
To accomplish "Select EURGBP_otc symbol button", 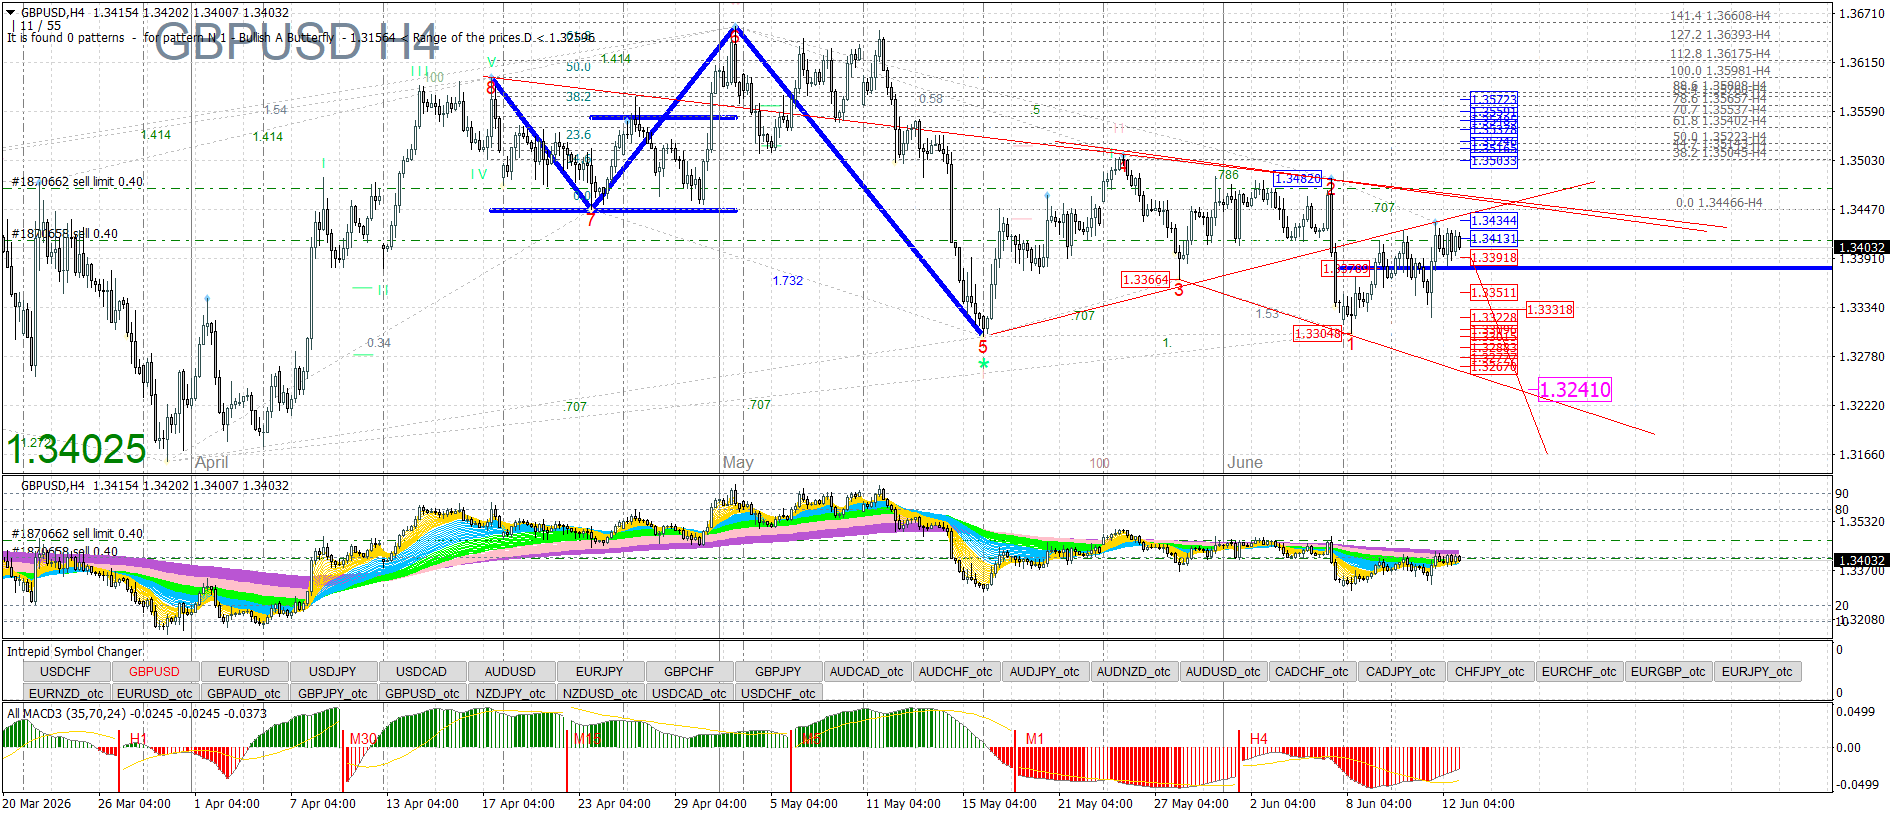I will [1668, 672].
